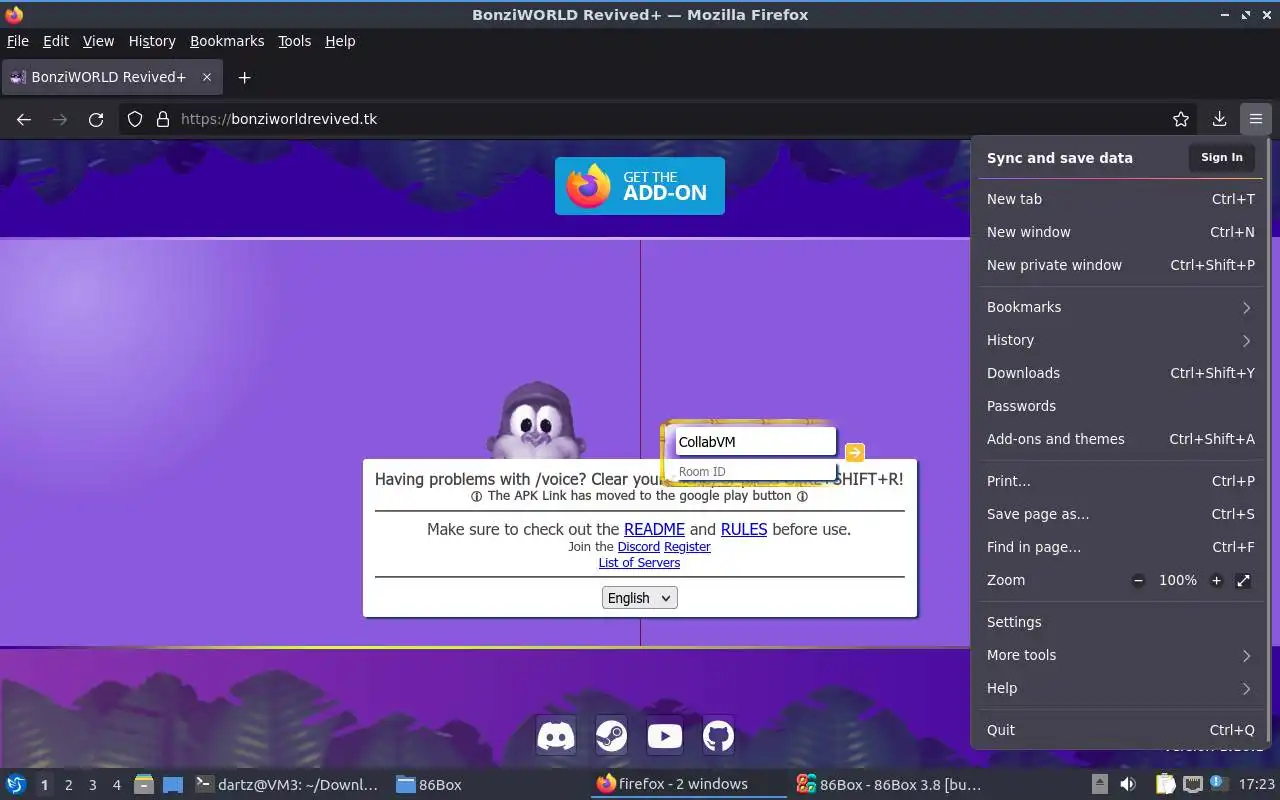
Task: Click the purple Bonzi gorilla character
Action: pyautogui.click(x=536, y=420)
